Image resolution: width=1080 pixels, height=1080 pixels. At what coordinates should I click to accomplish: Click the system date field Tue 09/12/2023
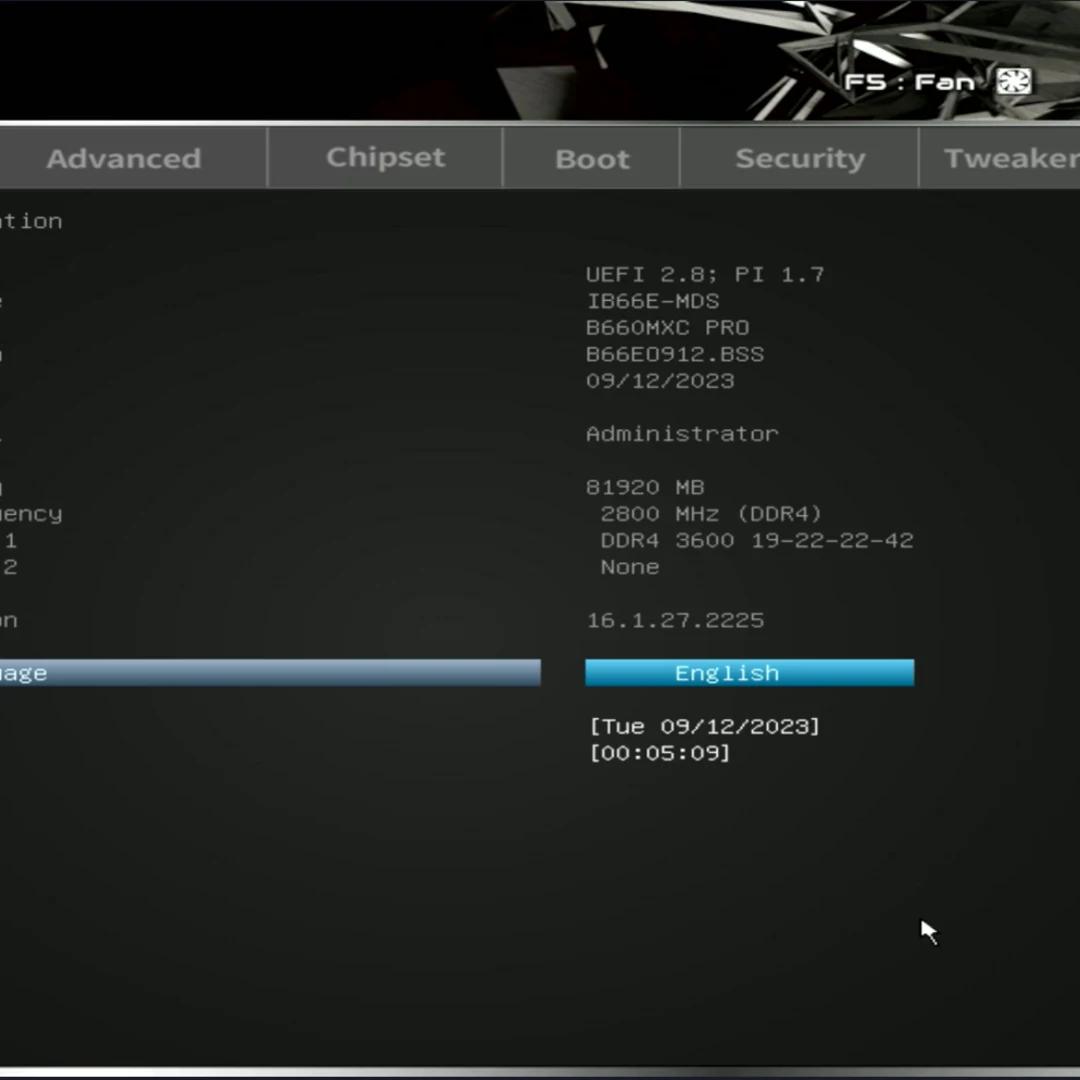pos(704,726)
